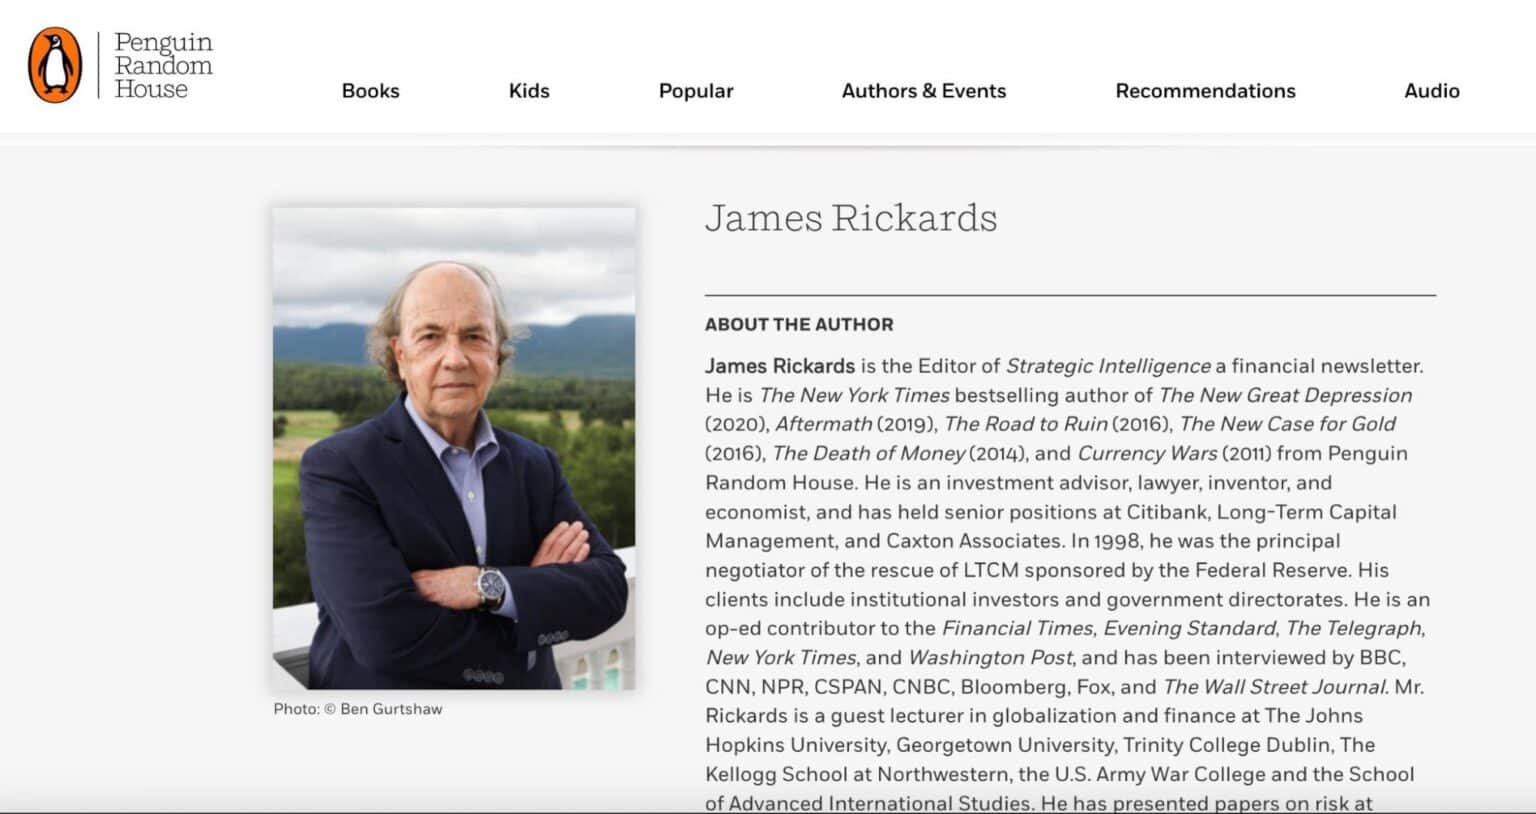Select the Popular menu item
The image size is (1536, 814).
[695, 91]
